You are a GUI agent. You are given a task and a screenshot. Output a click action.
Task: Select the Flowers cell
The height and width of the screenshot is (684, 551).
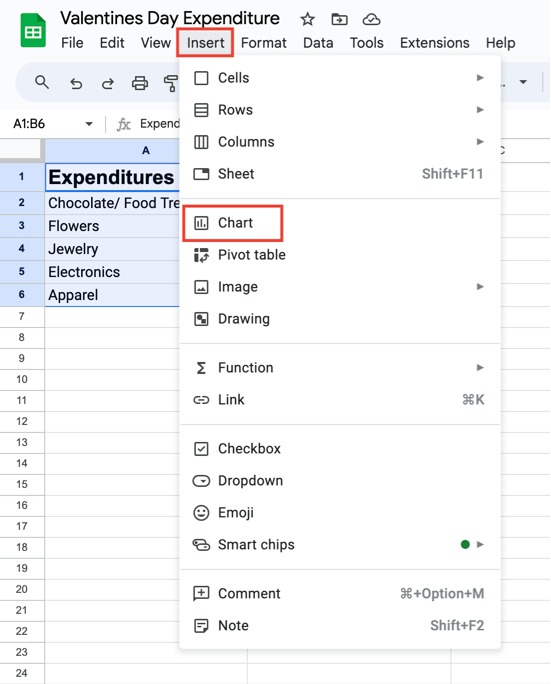pos(112,226)
